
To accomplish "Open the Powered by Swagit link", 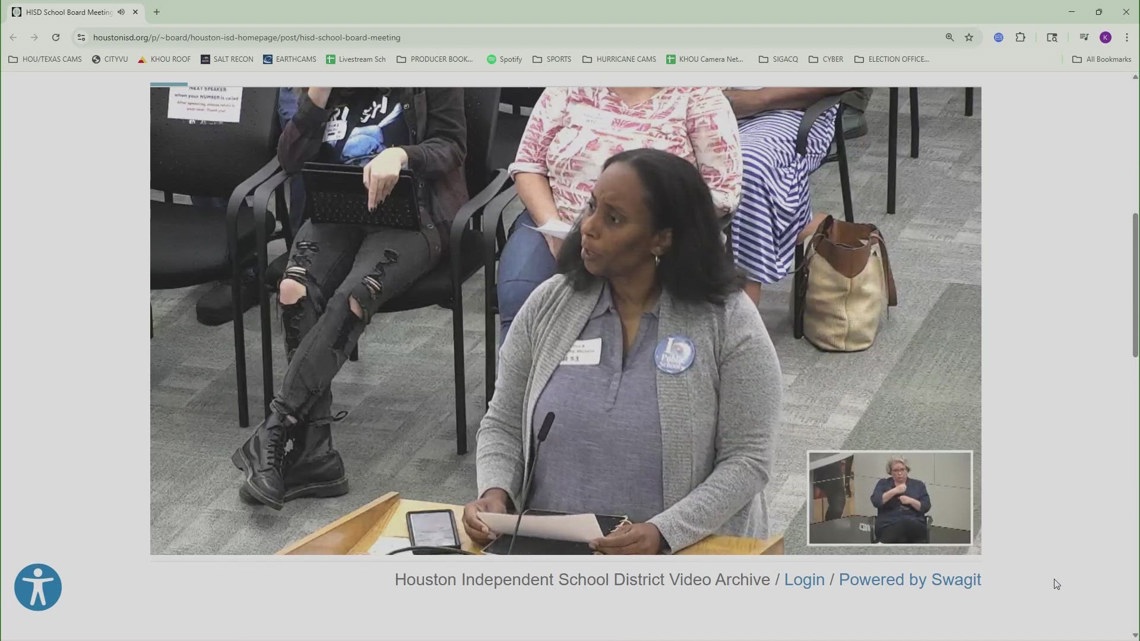I will tap(909, 579).
